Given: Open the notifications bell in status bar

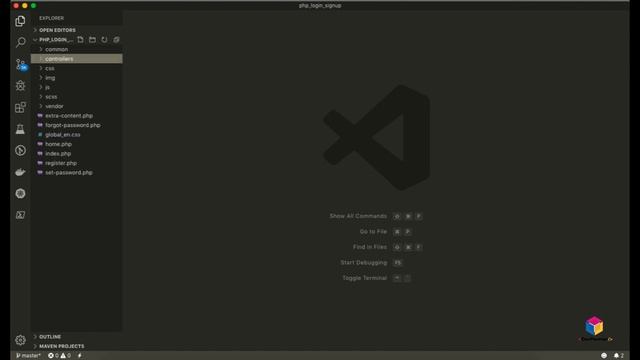Looking at the screenshot, I should click(618, 356).
